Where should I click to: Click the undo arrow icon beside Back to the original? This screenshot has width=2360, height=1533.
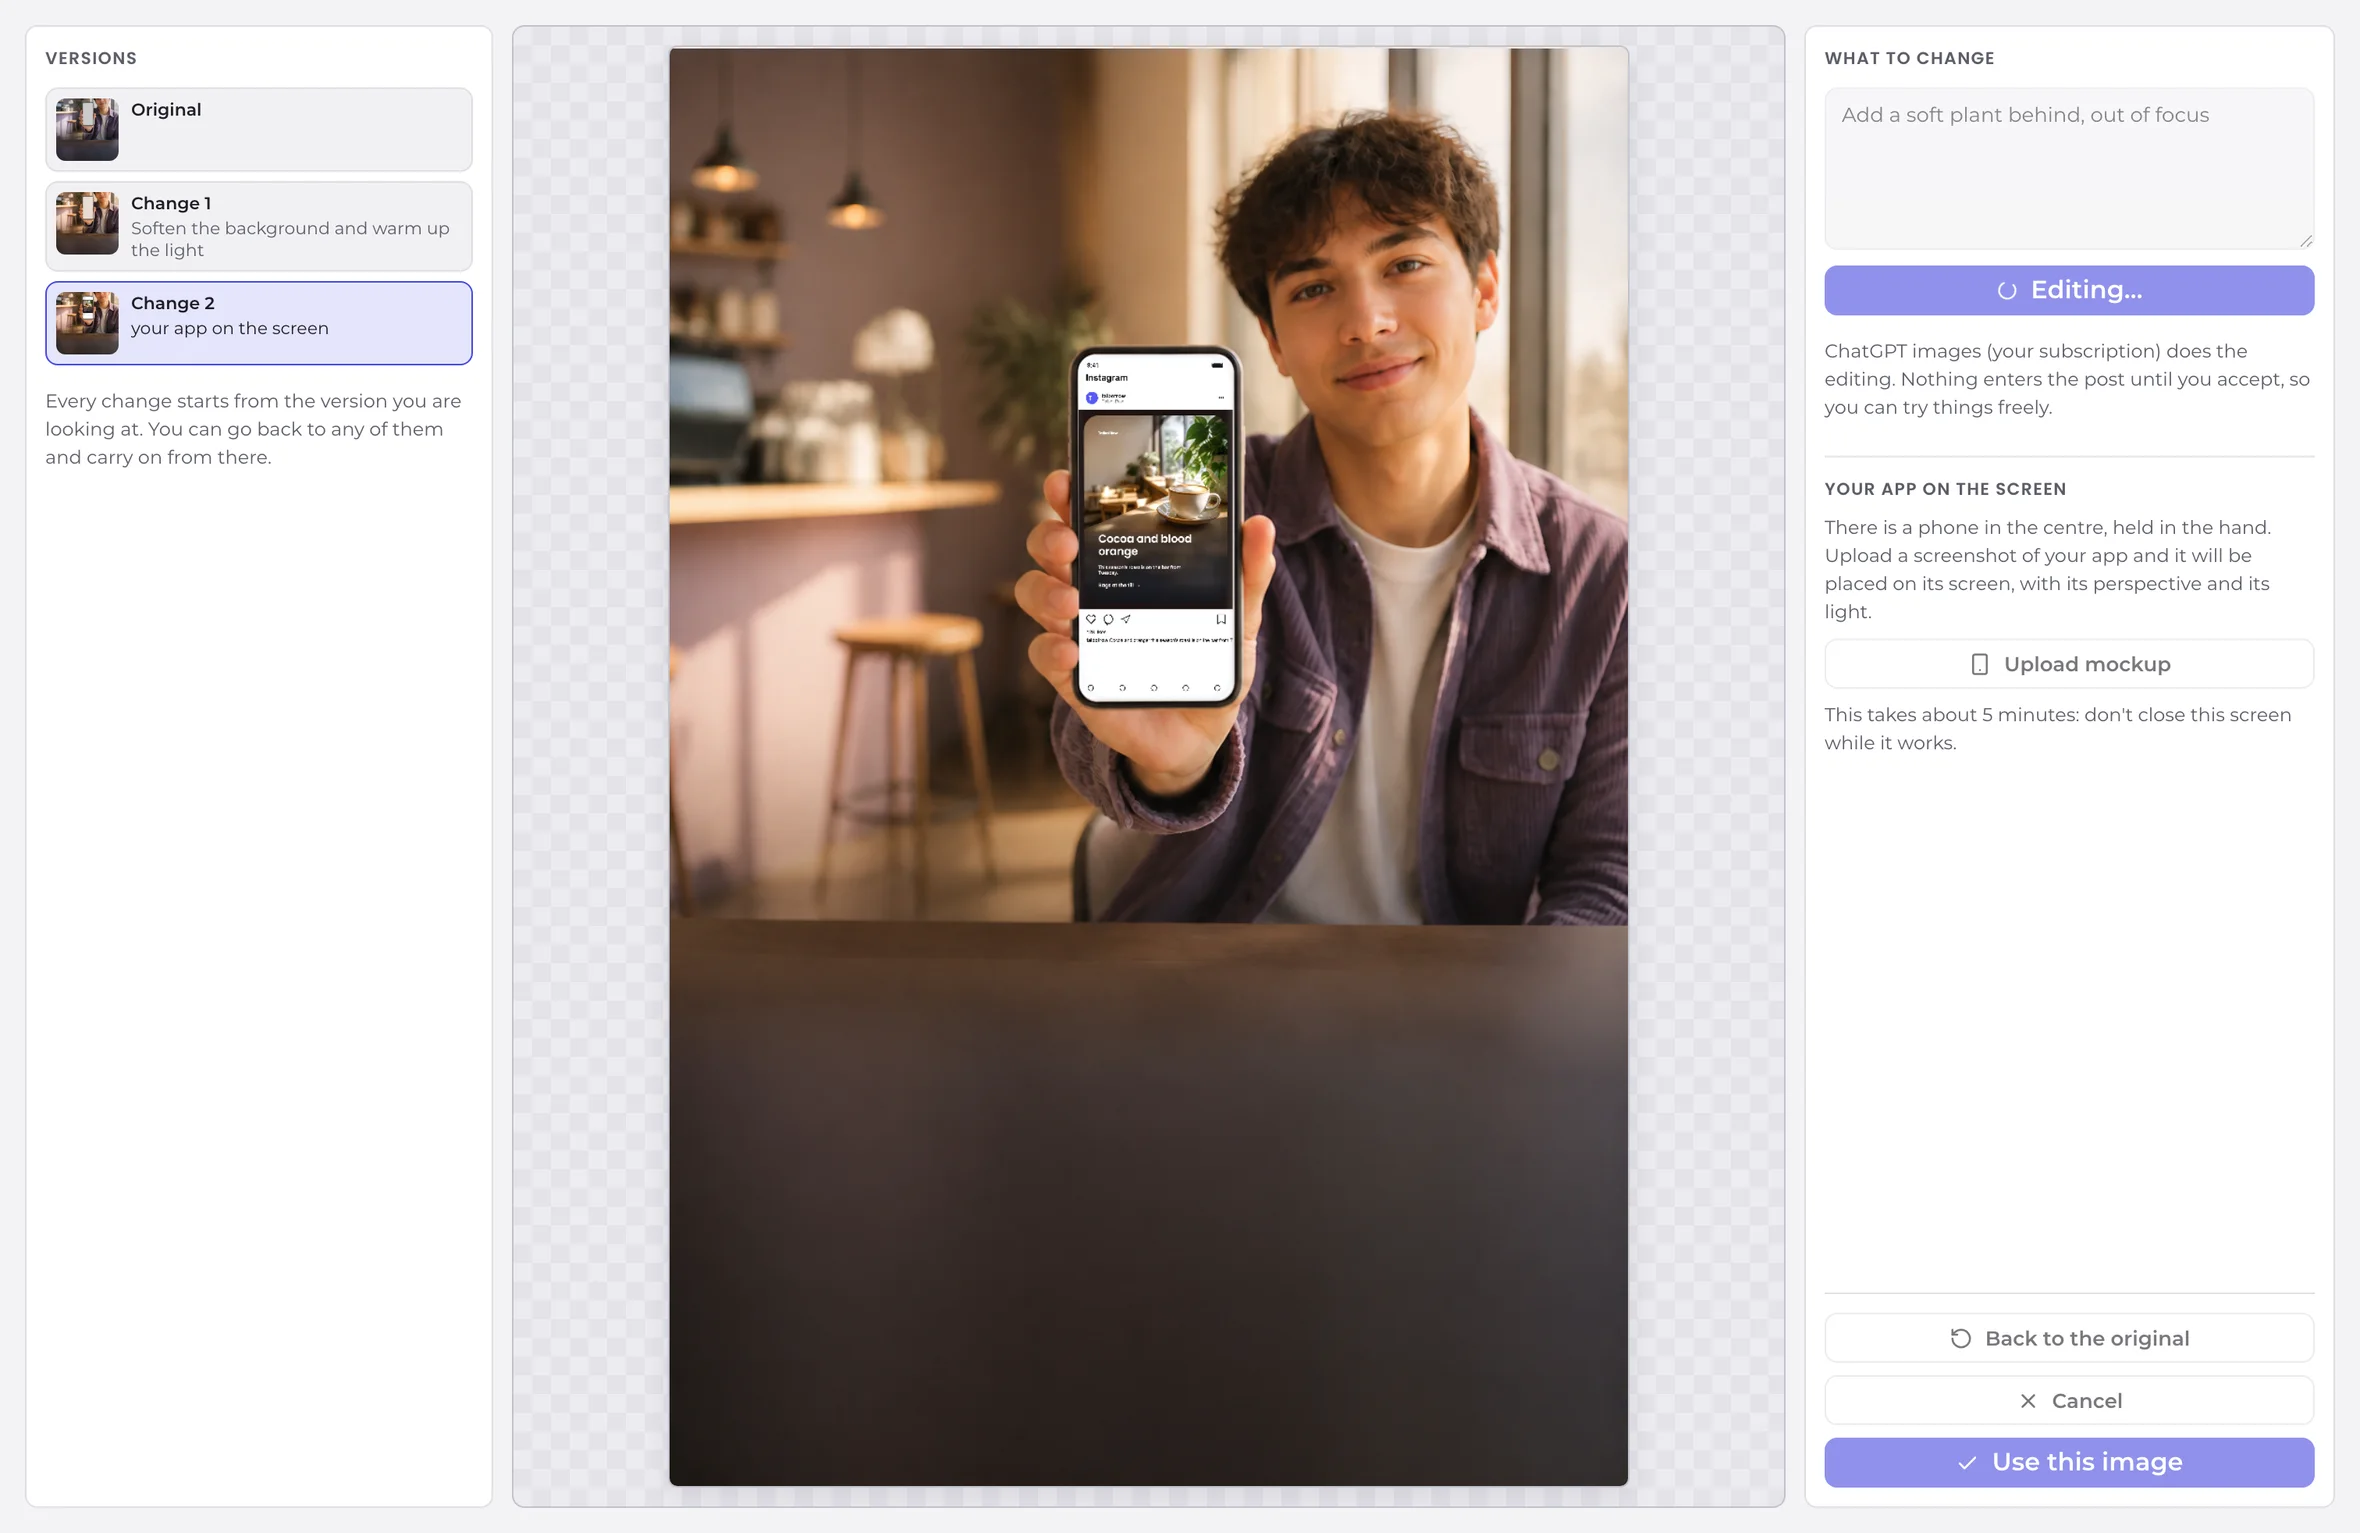pos(1960,1338)
